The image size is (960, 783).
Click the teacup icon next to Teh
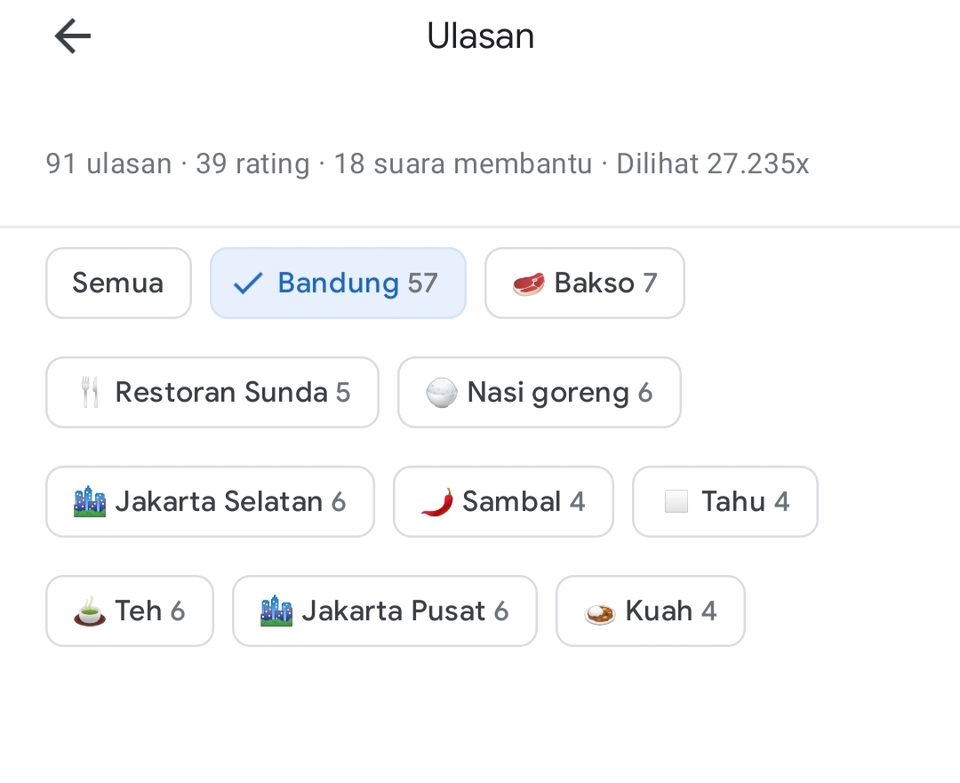[x=89, y=610]
